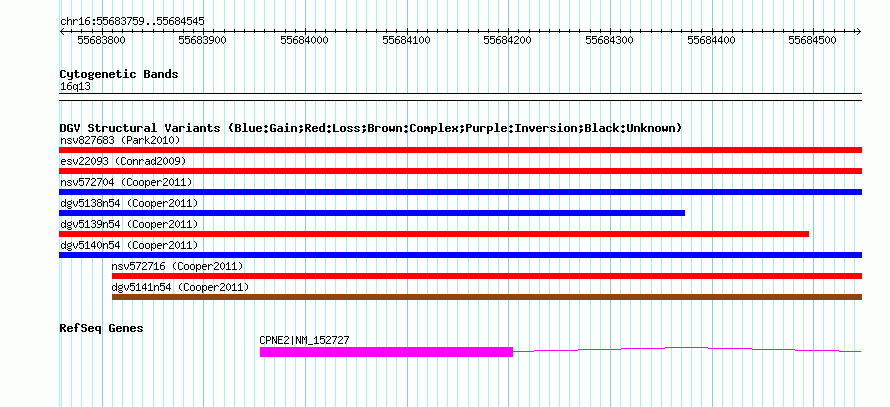Click ruler position 55684100
The width and height of the screenshot is (890, 407).
(x=406, y=40)
